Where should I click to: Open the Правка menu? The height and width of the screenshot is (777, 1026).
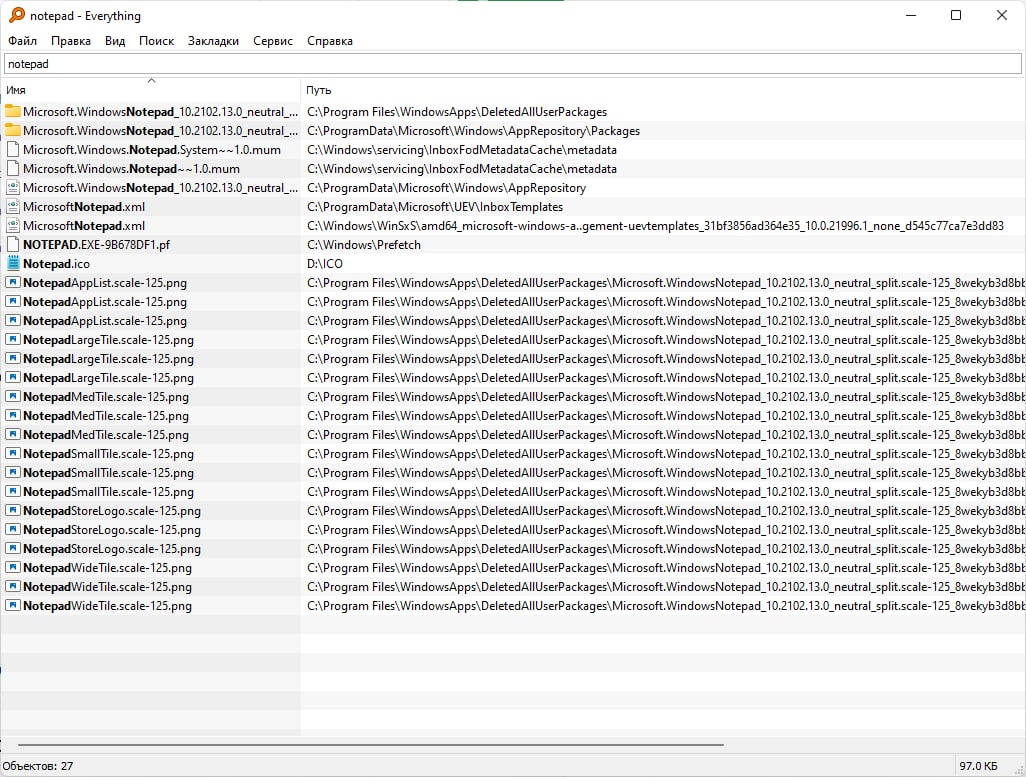(71, 41)
